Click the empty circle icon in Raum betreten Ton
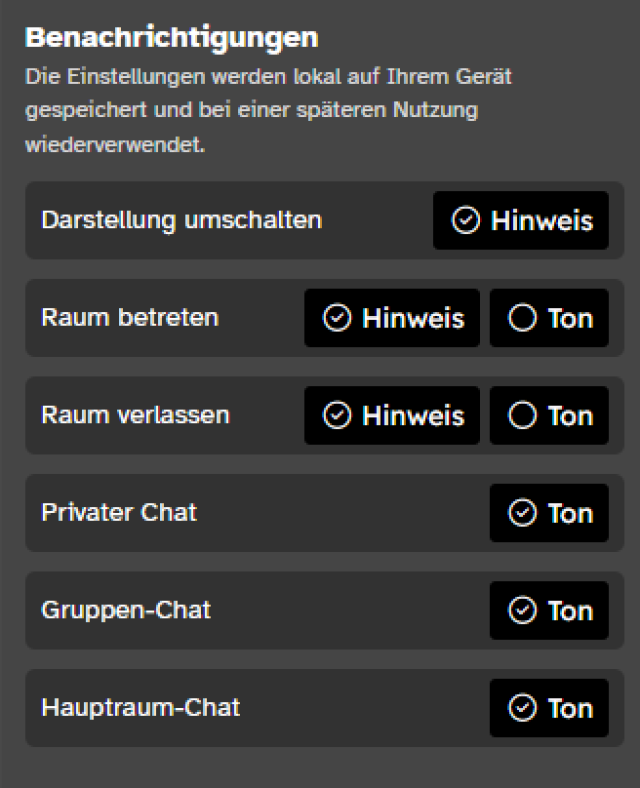640x788 pixels. [x=523, y=318]
